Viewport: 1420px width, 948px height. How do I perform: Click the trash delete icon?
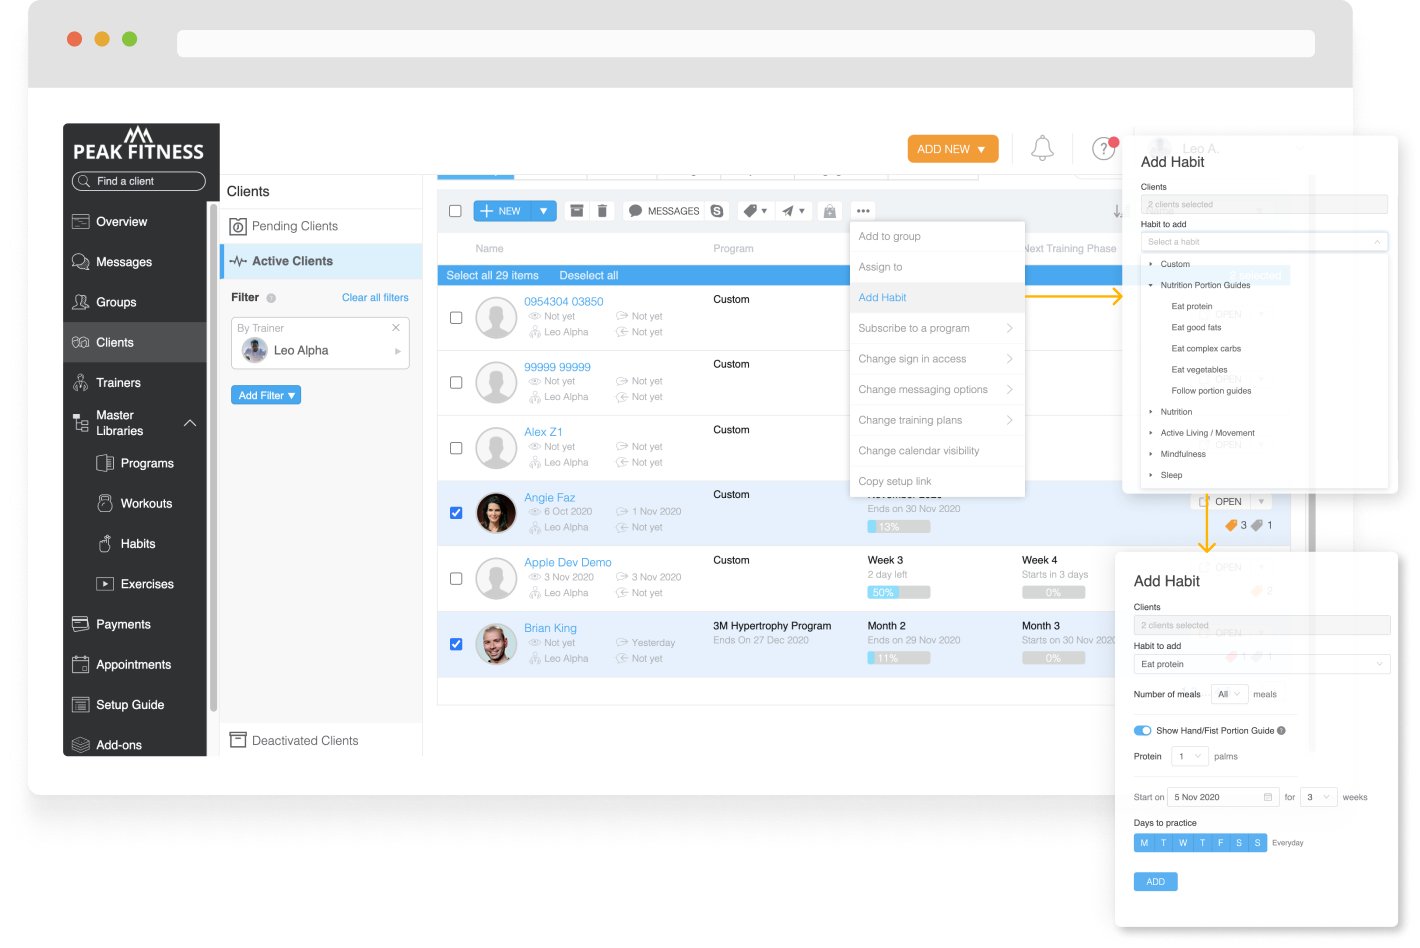602,211
